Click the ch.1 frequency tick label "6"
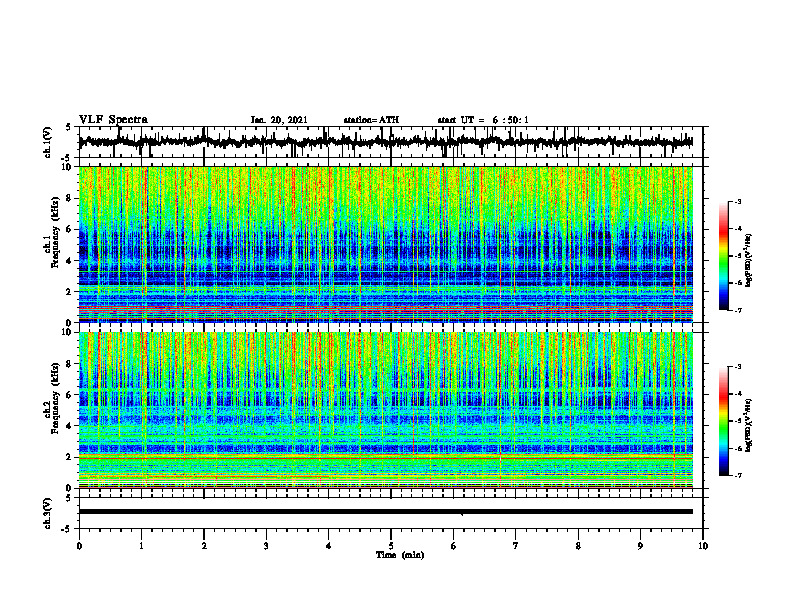Screen dimensions: 792x612 tap(70, 230)
